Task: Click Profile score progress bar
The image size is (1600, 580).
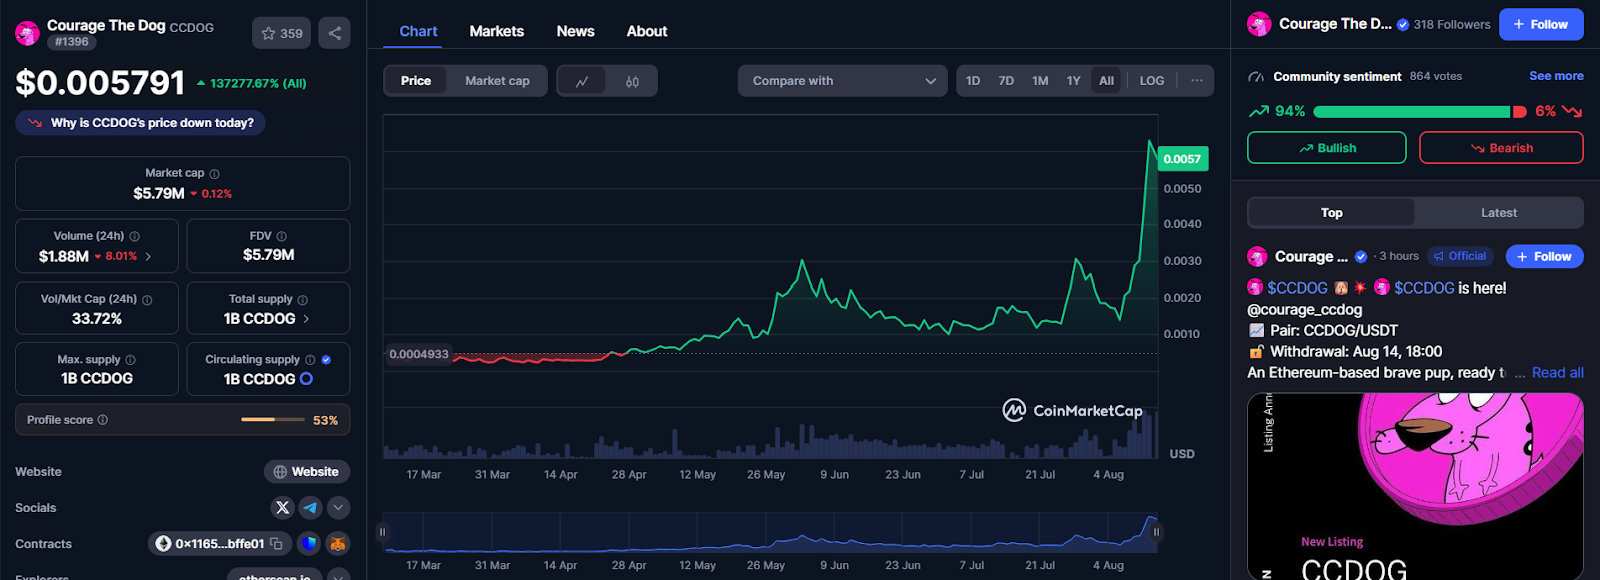Action: [273, 420]
